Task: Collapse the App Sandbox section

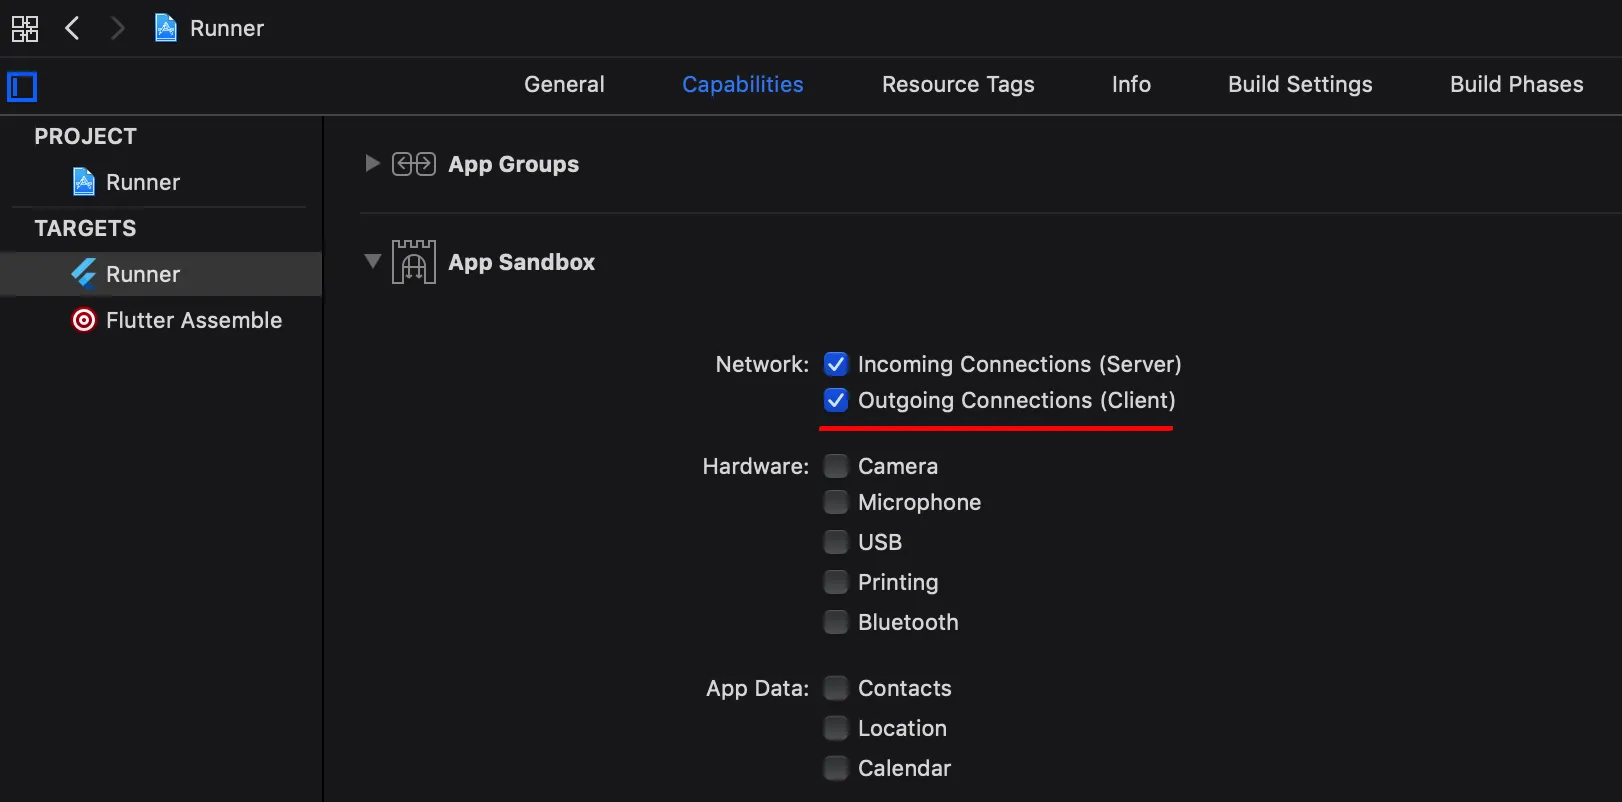Action: coord(373,261)
